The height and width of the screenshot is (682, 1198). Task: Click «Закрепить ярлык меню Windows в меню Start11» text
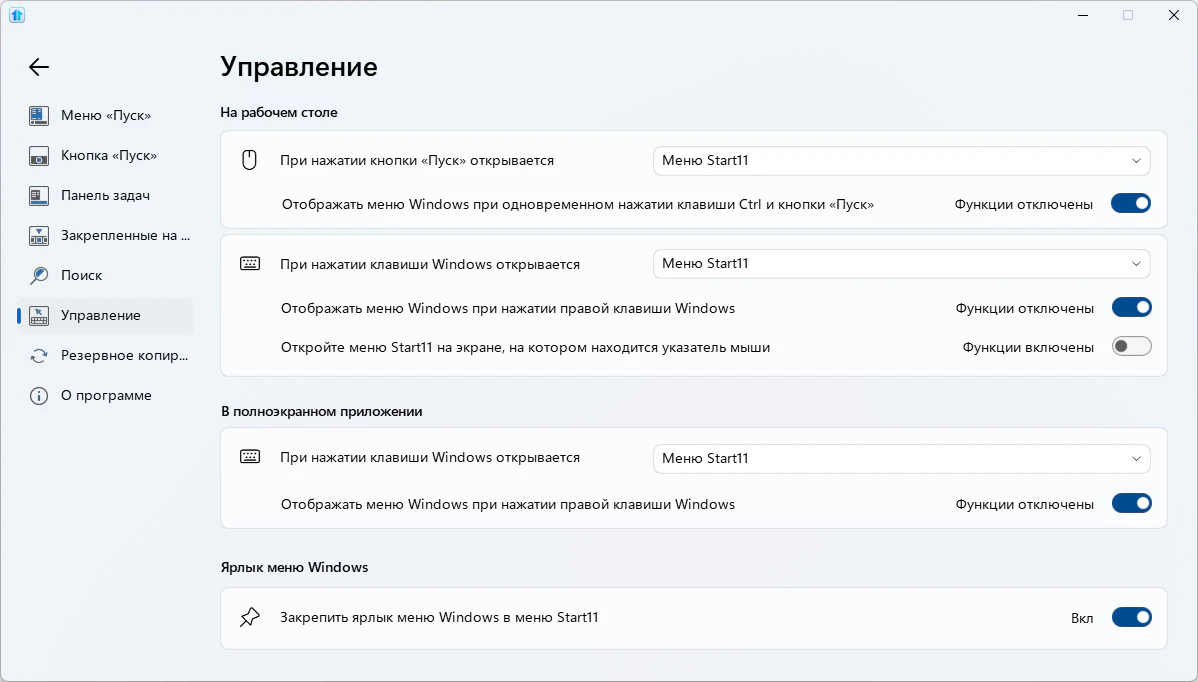point(439,617)
